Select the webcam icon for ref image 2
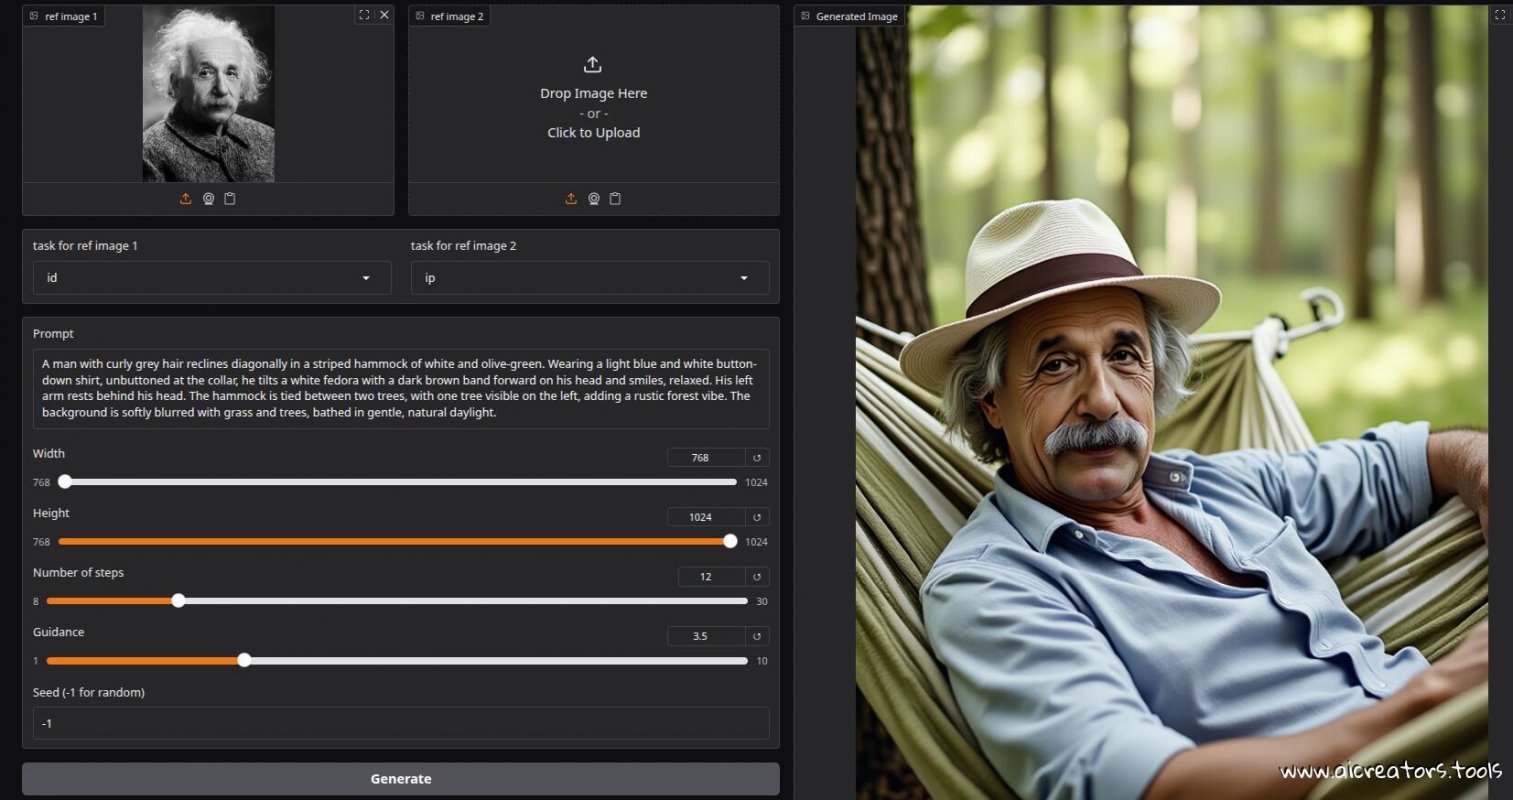 593,198
